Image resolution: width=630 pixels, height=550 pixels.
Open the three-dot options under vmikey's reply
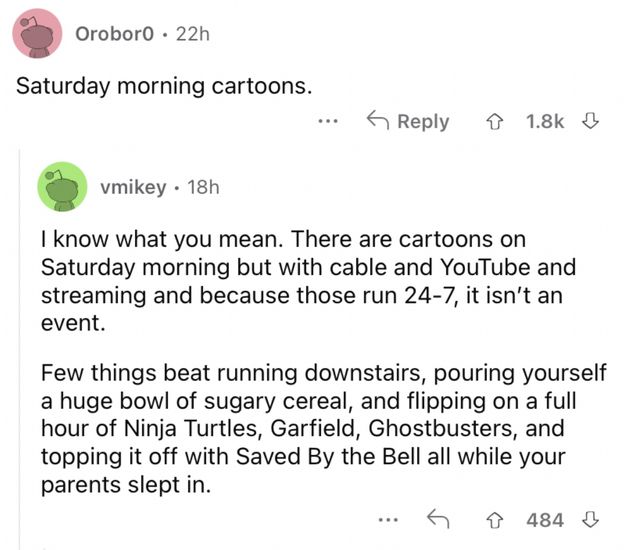coord(388,520)
